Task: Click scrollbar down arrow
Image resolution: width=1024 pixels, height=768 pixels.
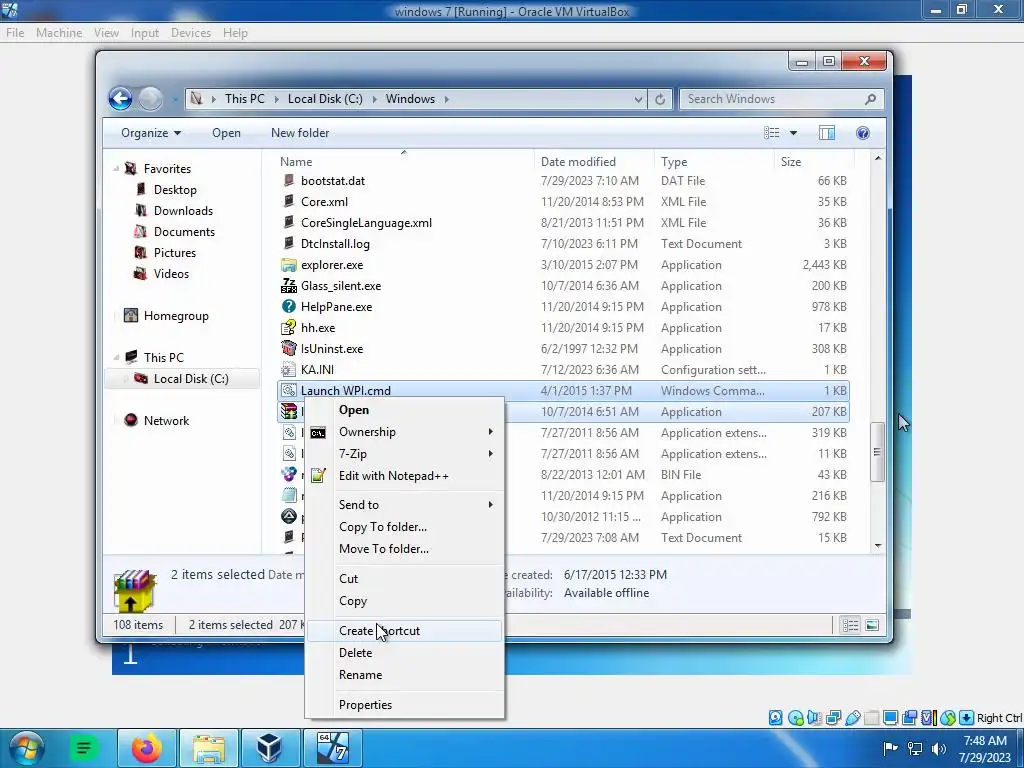Action: click(x=878, y=545)
